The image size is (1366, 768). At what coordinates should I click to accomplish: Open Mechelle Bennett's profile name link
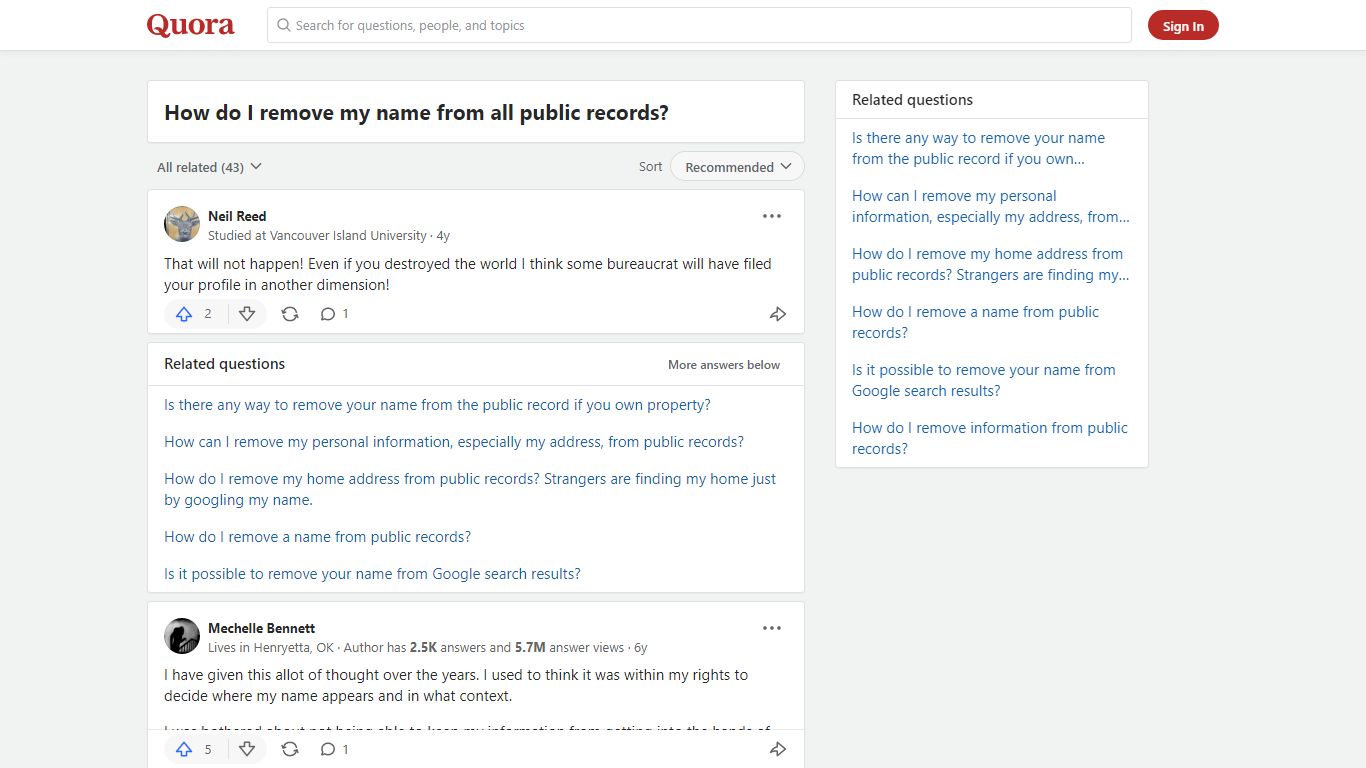point(261,628)
